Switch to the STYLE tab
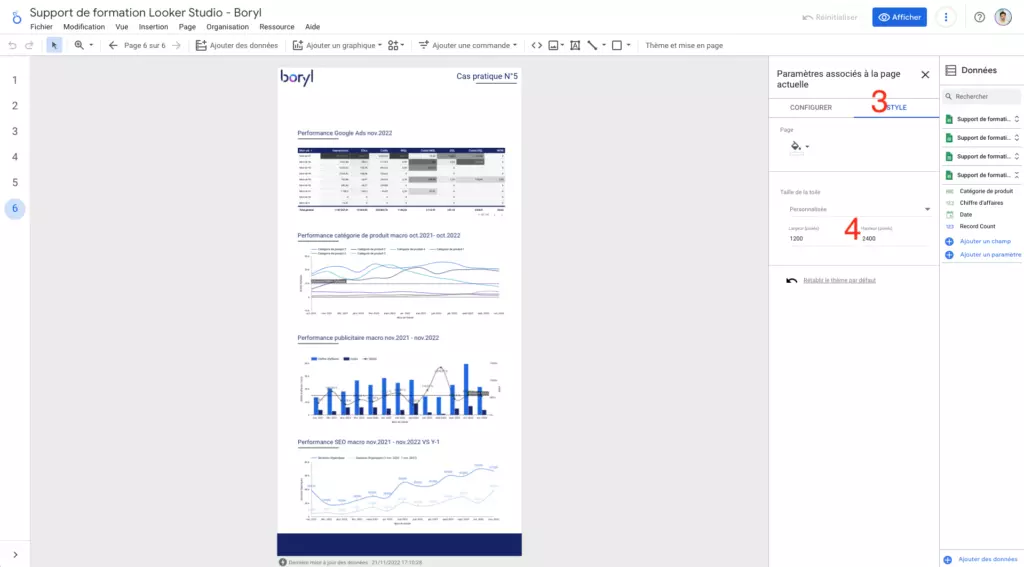 (x=896, y=107)
